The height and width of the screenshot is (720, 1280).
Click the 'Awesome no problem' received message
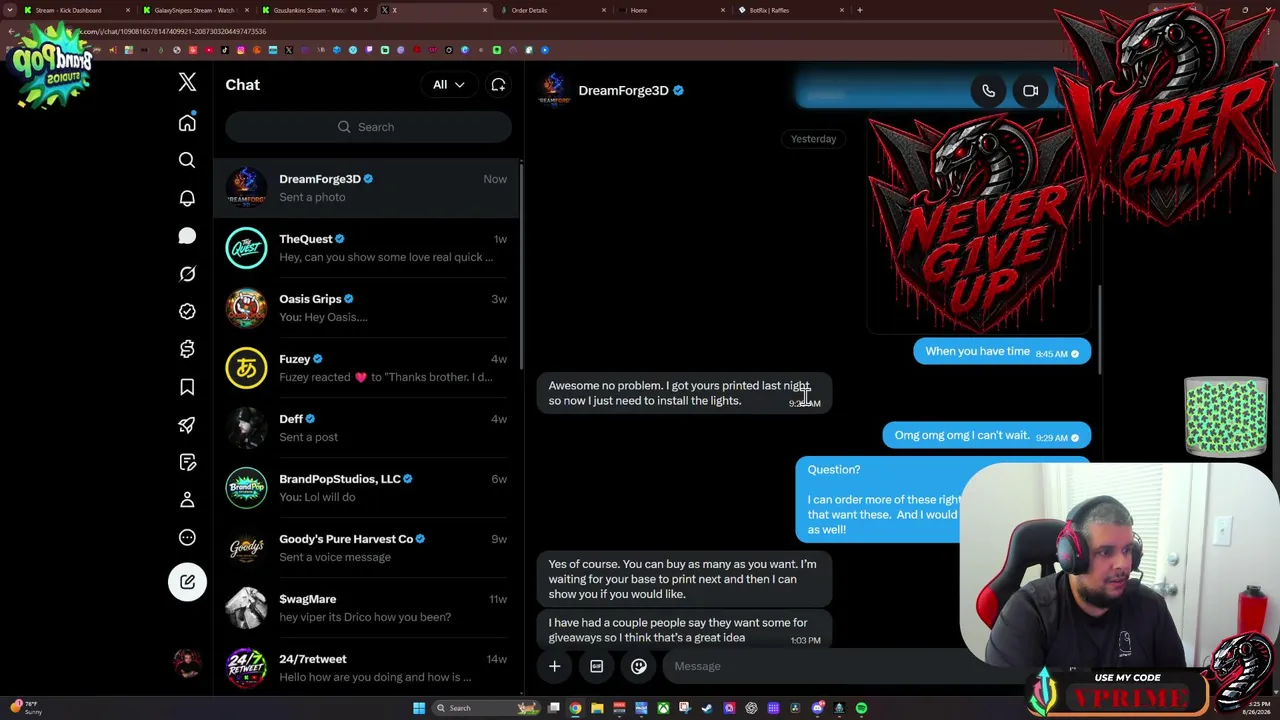pos(685,393)
